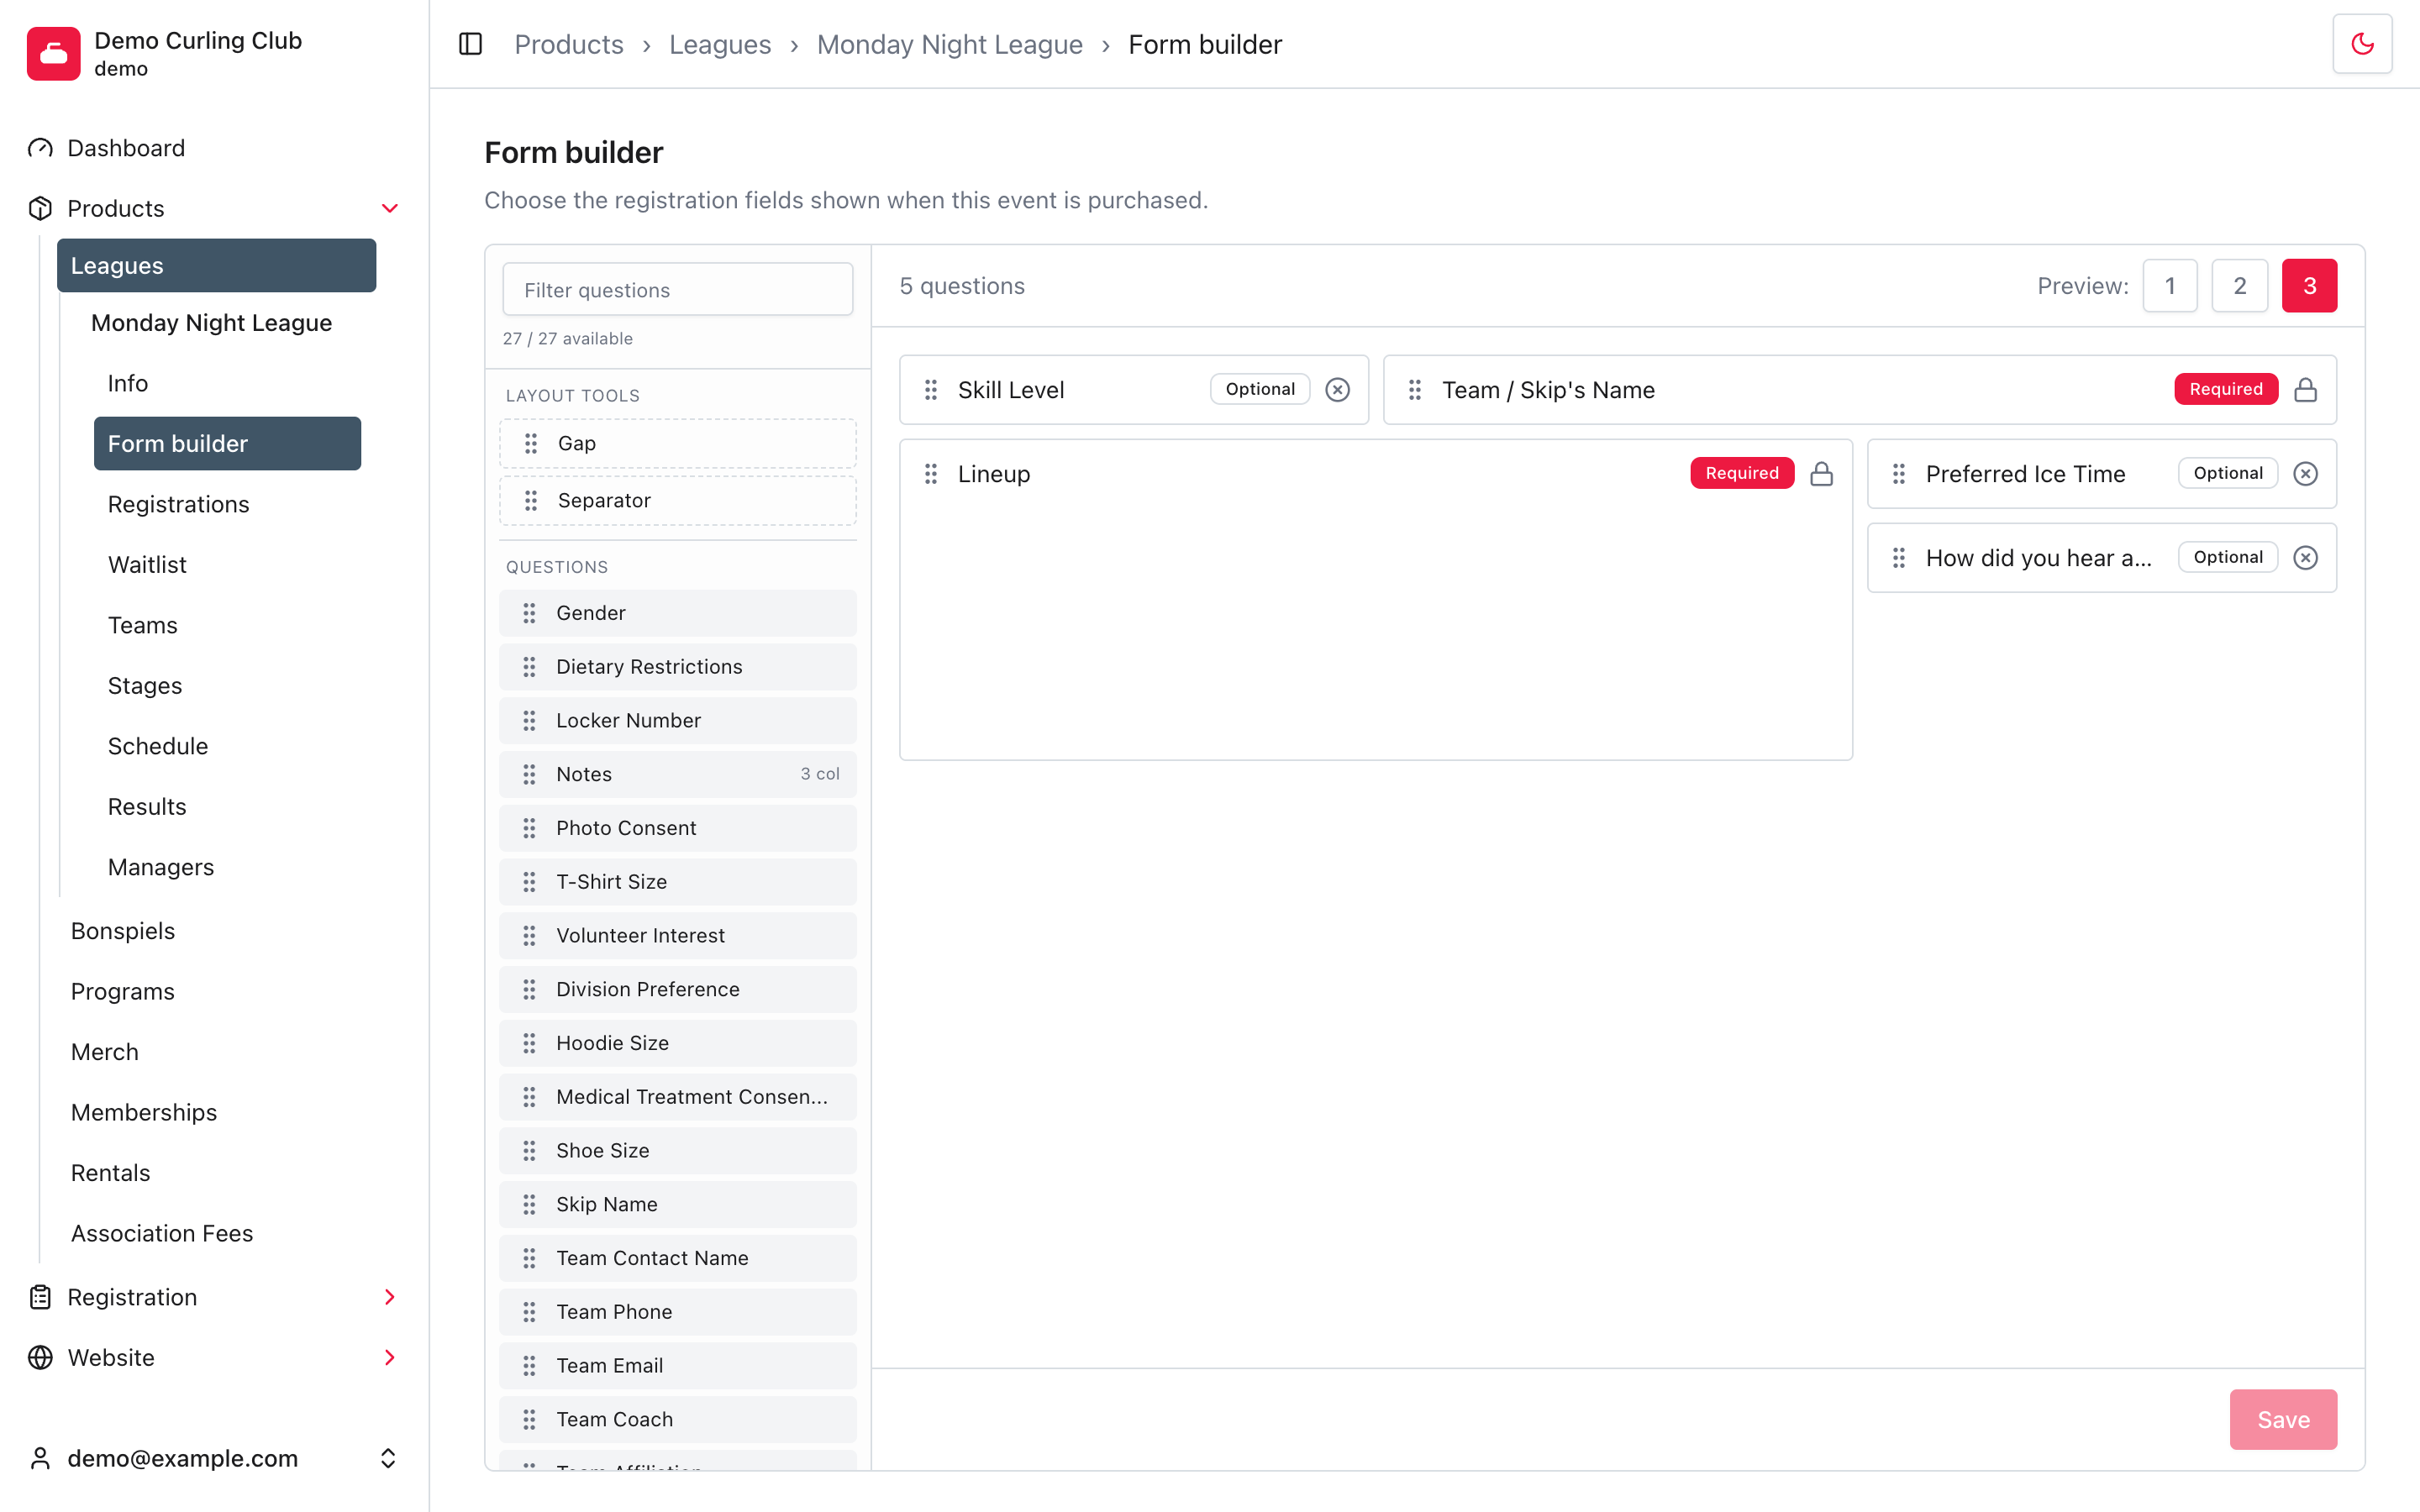Toggle the sidebar panel icon
This screenshot has height=1512, width=2420.
[470, 44]
